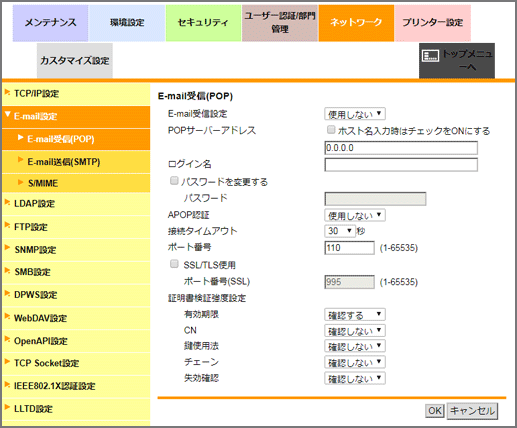Click arrow icon next to LDAP設定

(7, 202)
